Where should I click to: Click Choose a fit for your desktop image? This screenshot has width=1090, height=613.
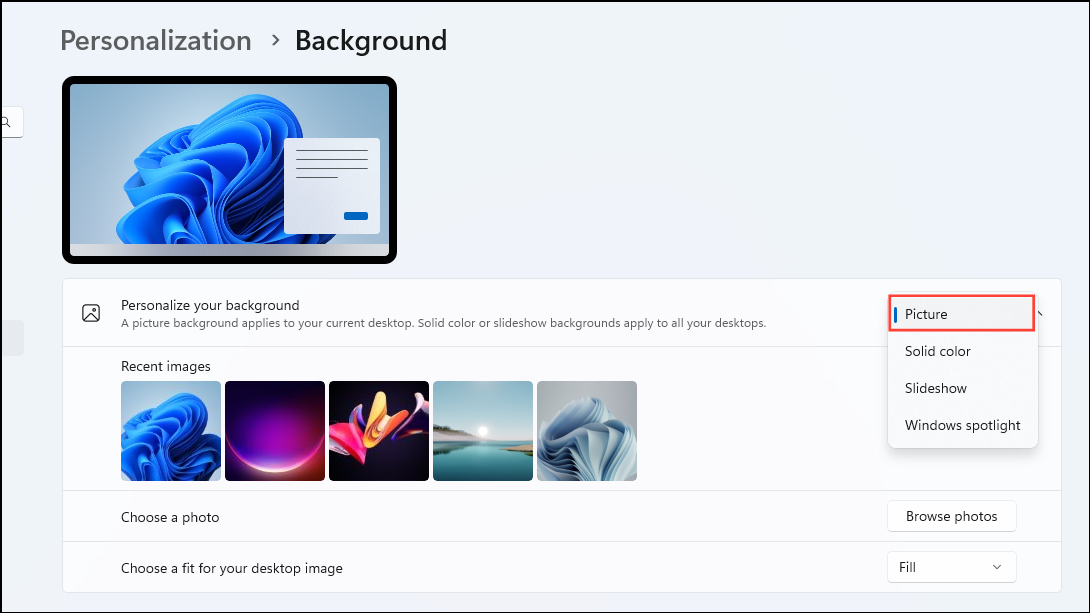(231, 569)
